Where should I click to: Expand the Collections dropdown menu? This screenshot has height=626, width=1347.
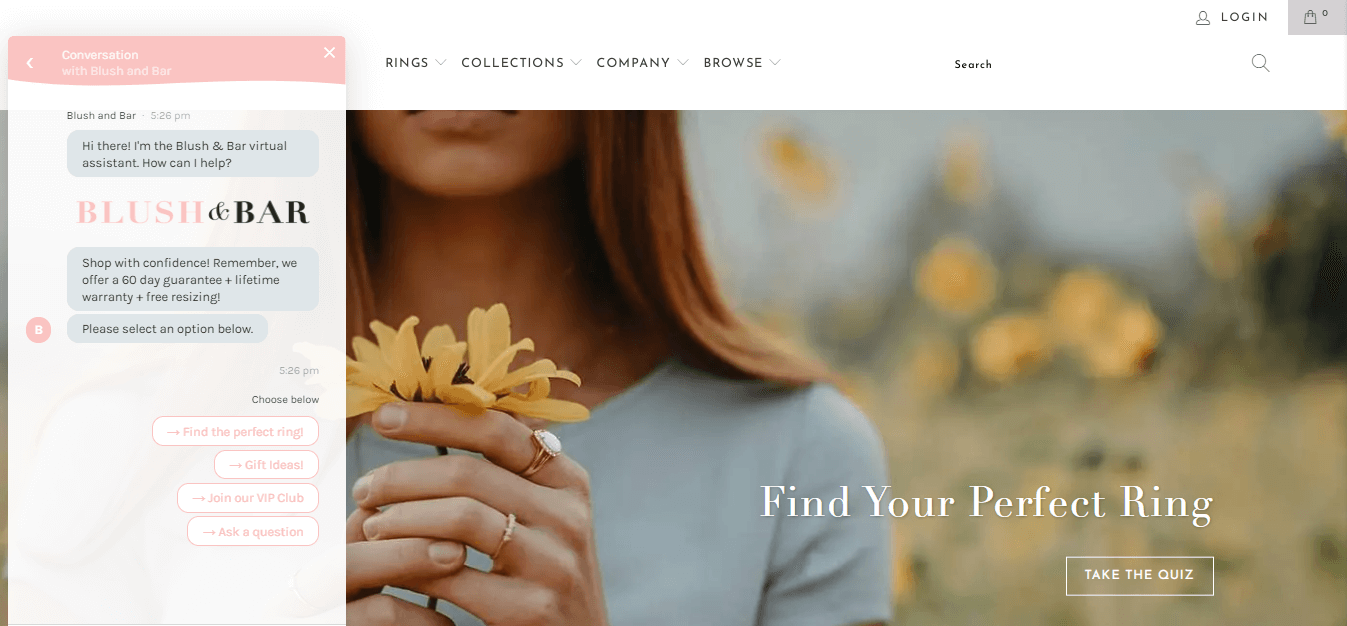pyautogui.click(x=521, y=63)
